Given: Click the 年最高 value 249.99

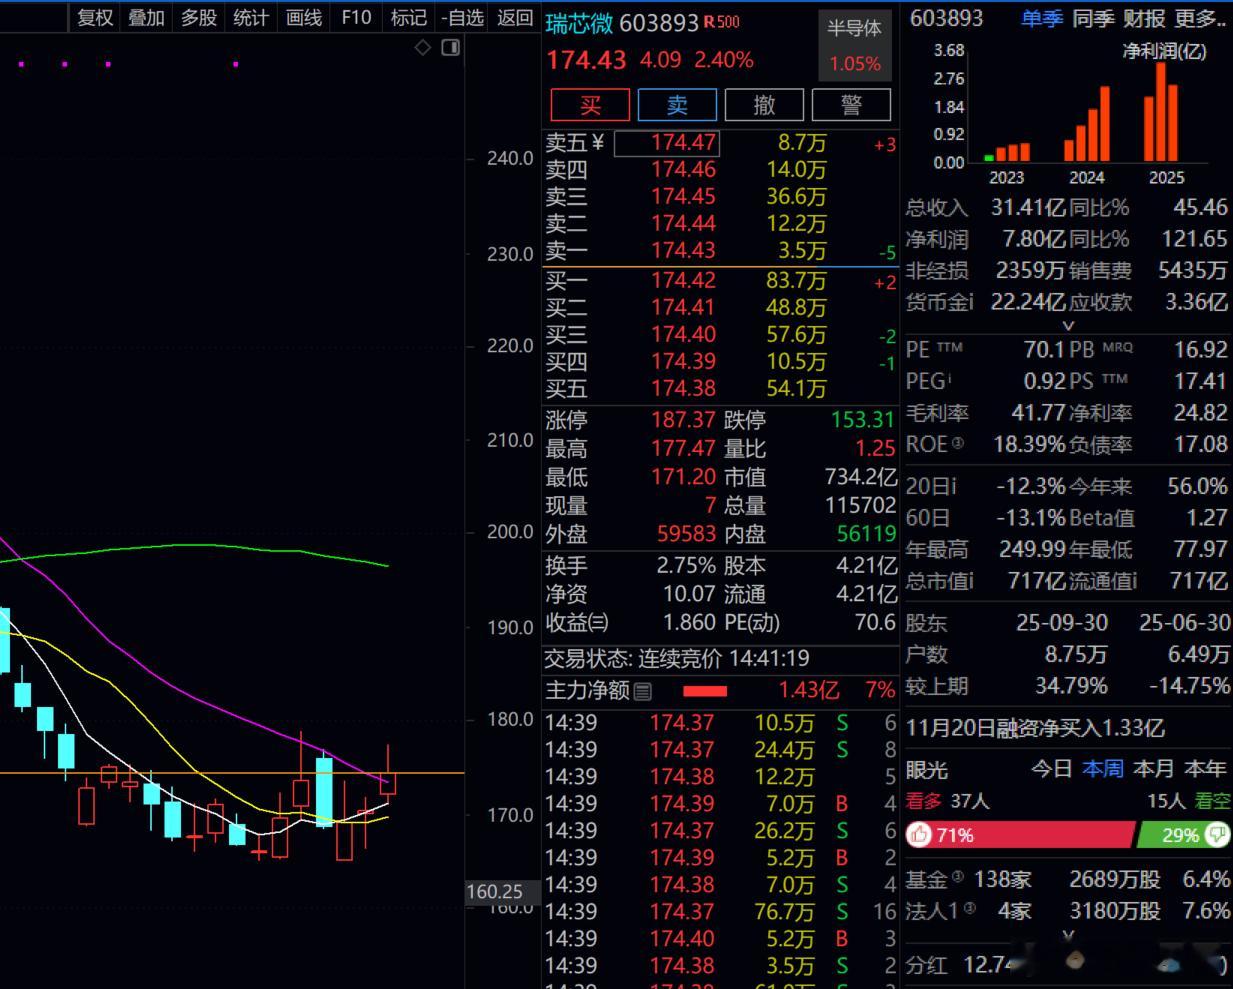Looking at the screenshot, I should 1034,549.
